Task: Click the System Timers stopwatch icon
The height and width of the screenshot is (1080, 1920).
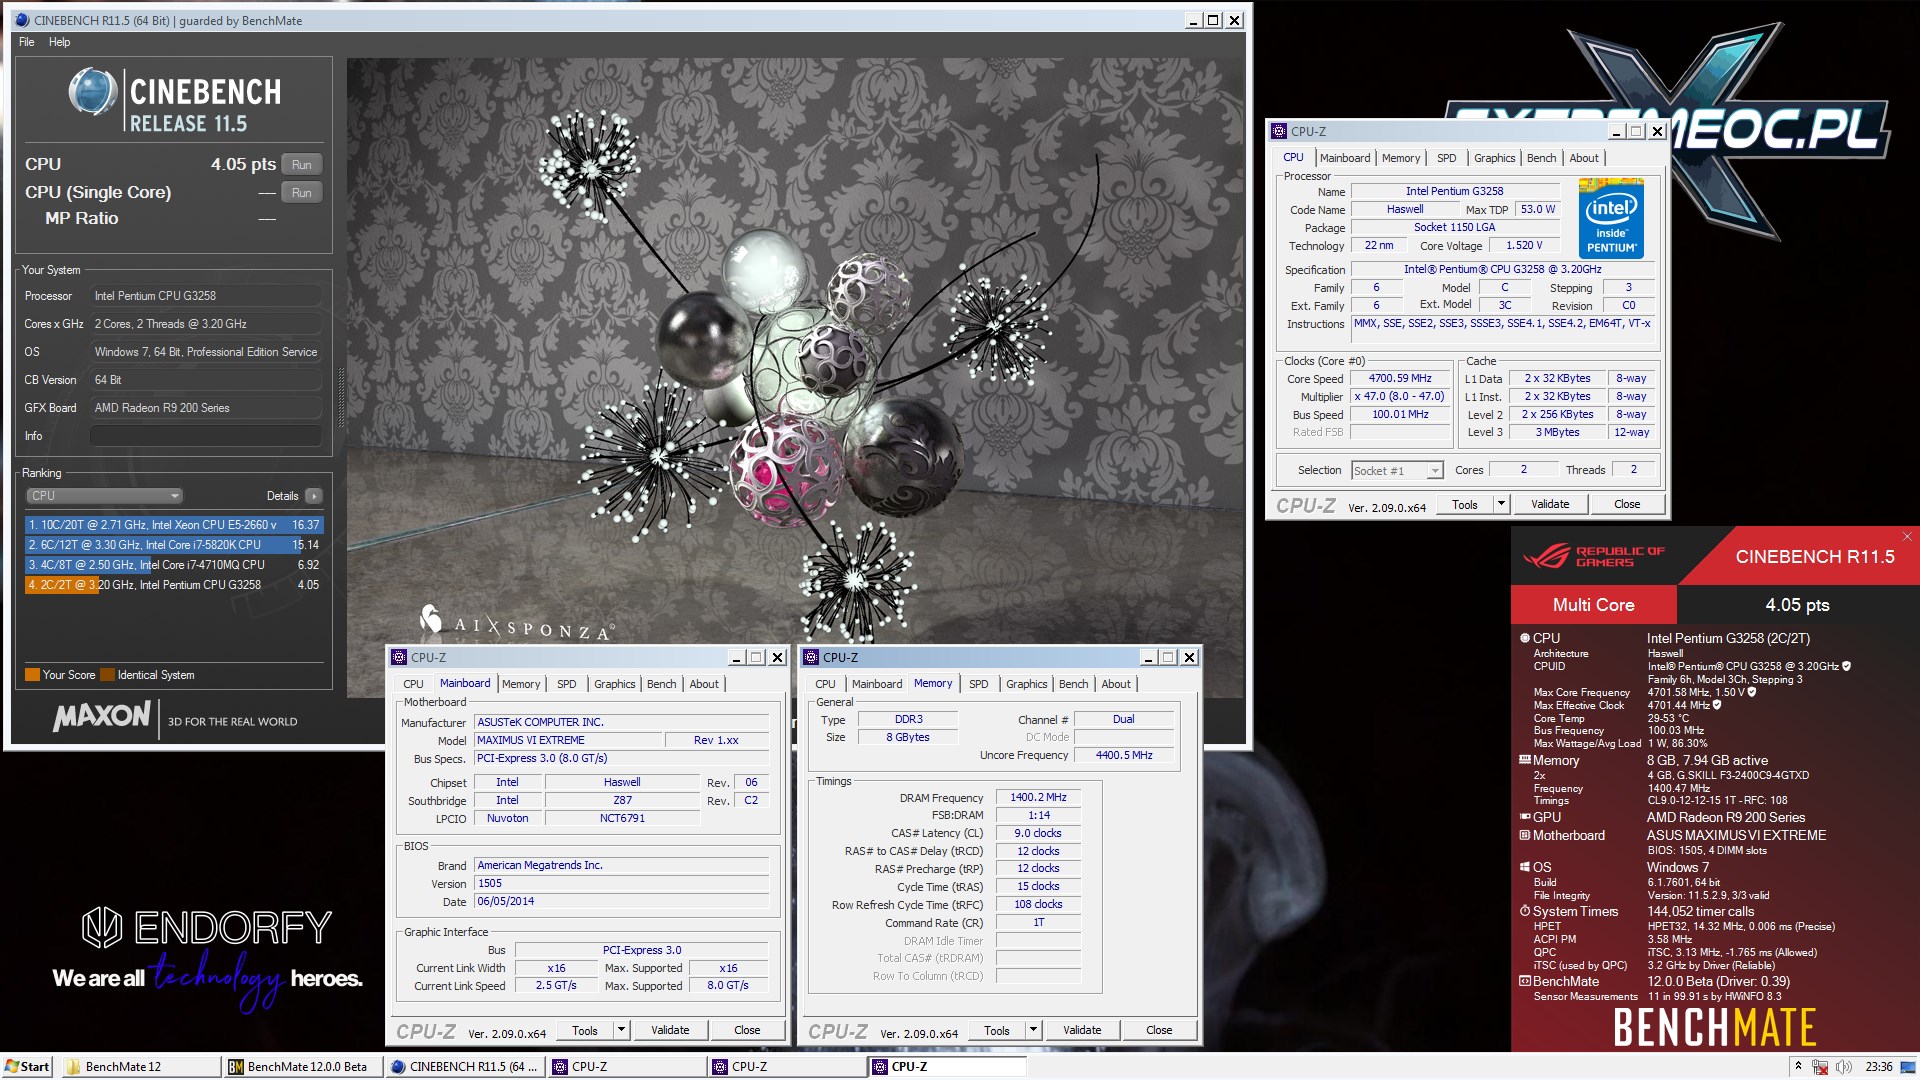Action: tap(1525, 911)
